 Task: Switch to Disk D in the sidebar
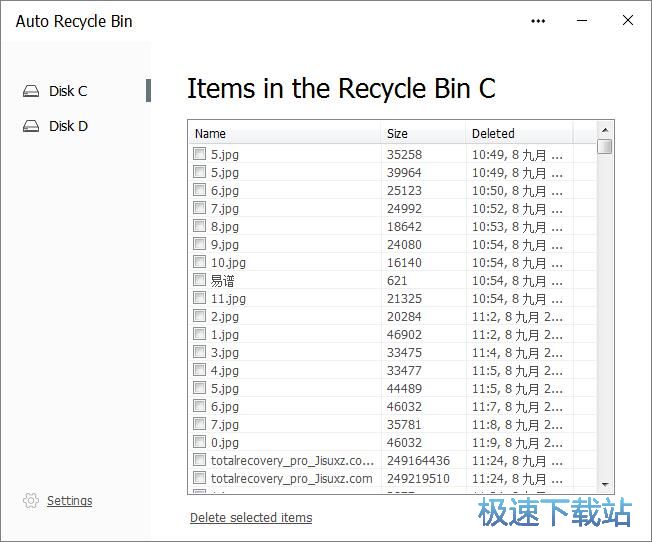(76, 126)
